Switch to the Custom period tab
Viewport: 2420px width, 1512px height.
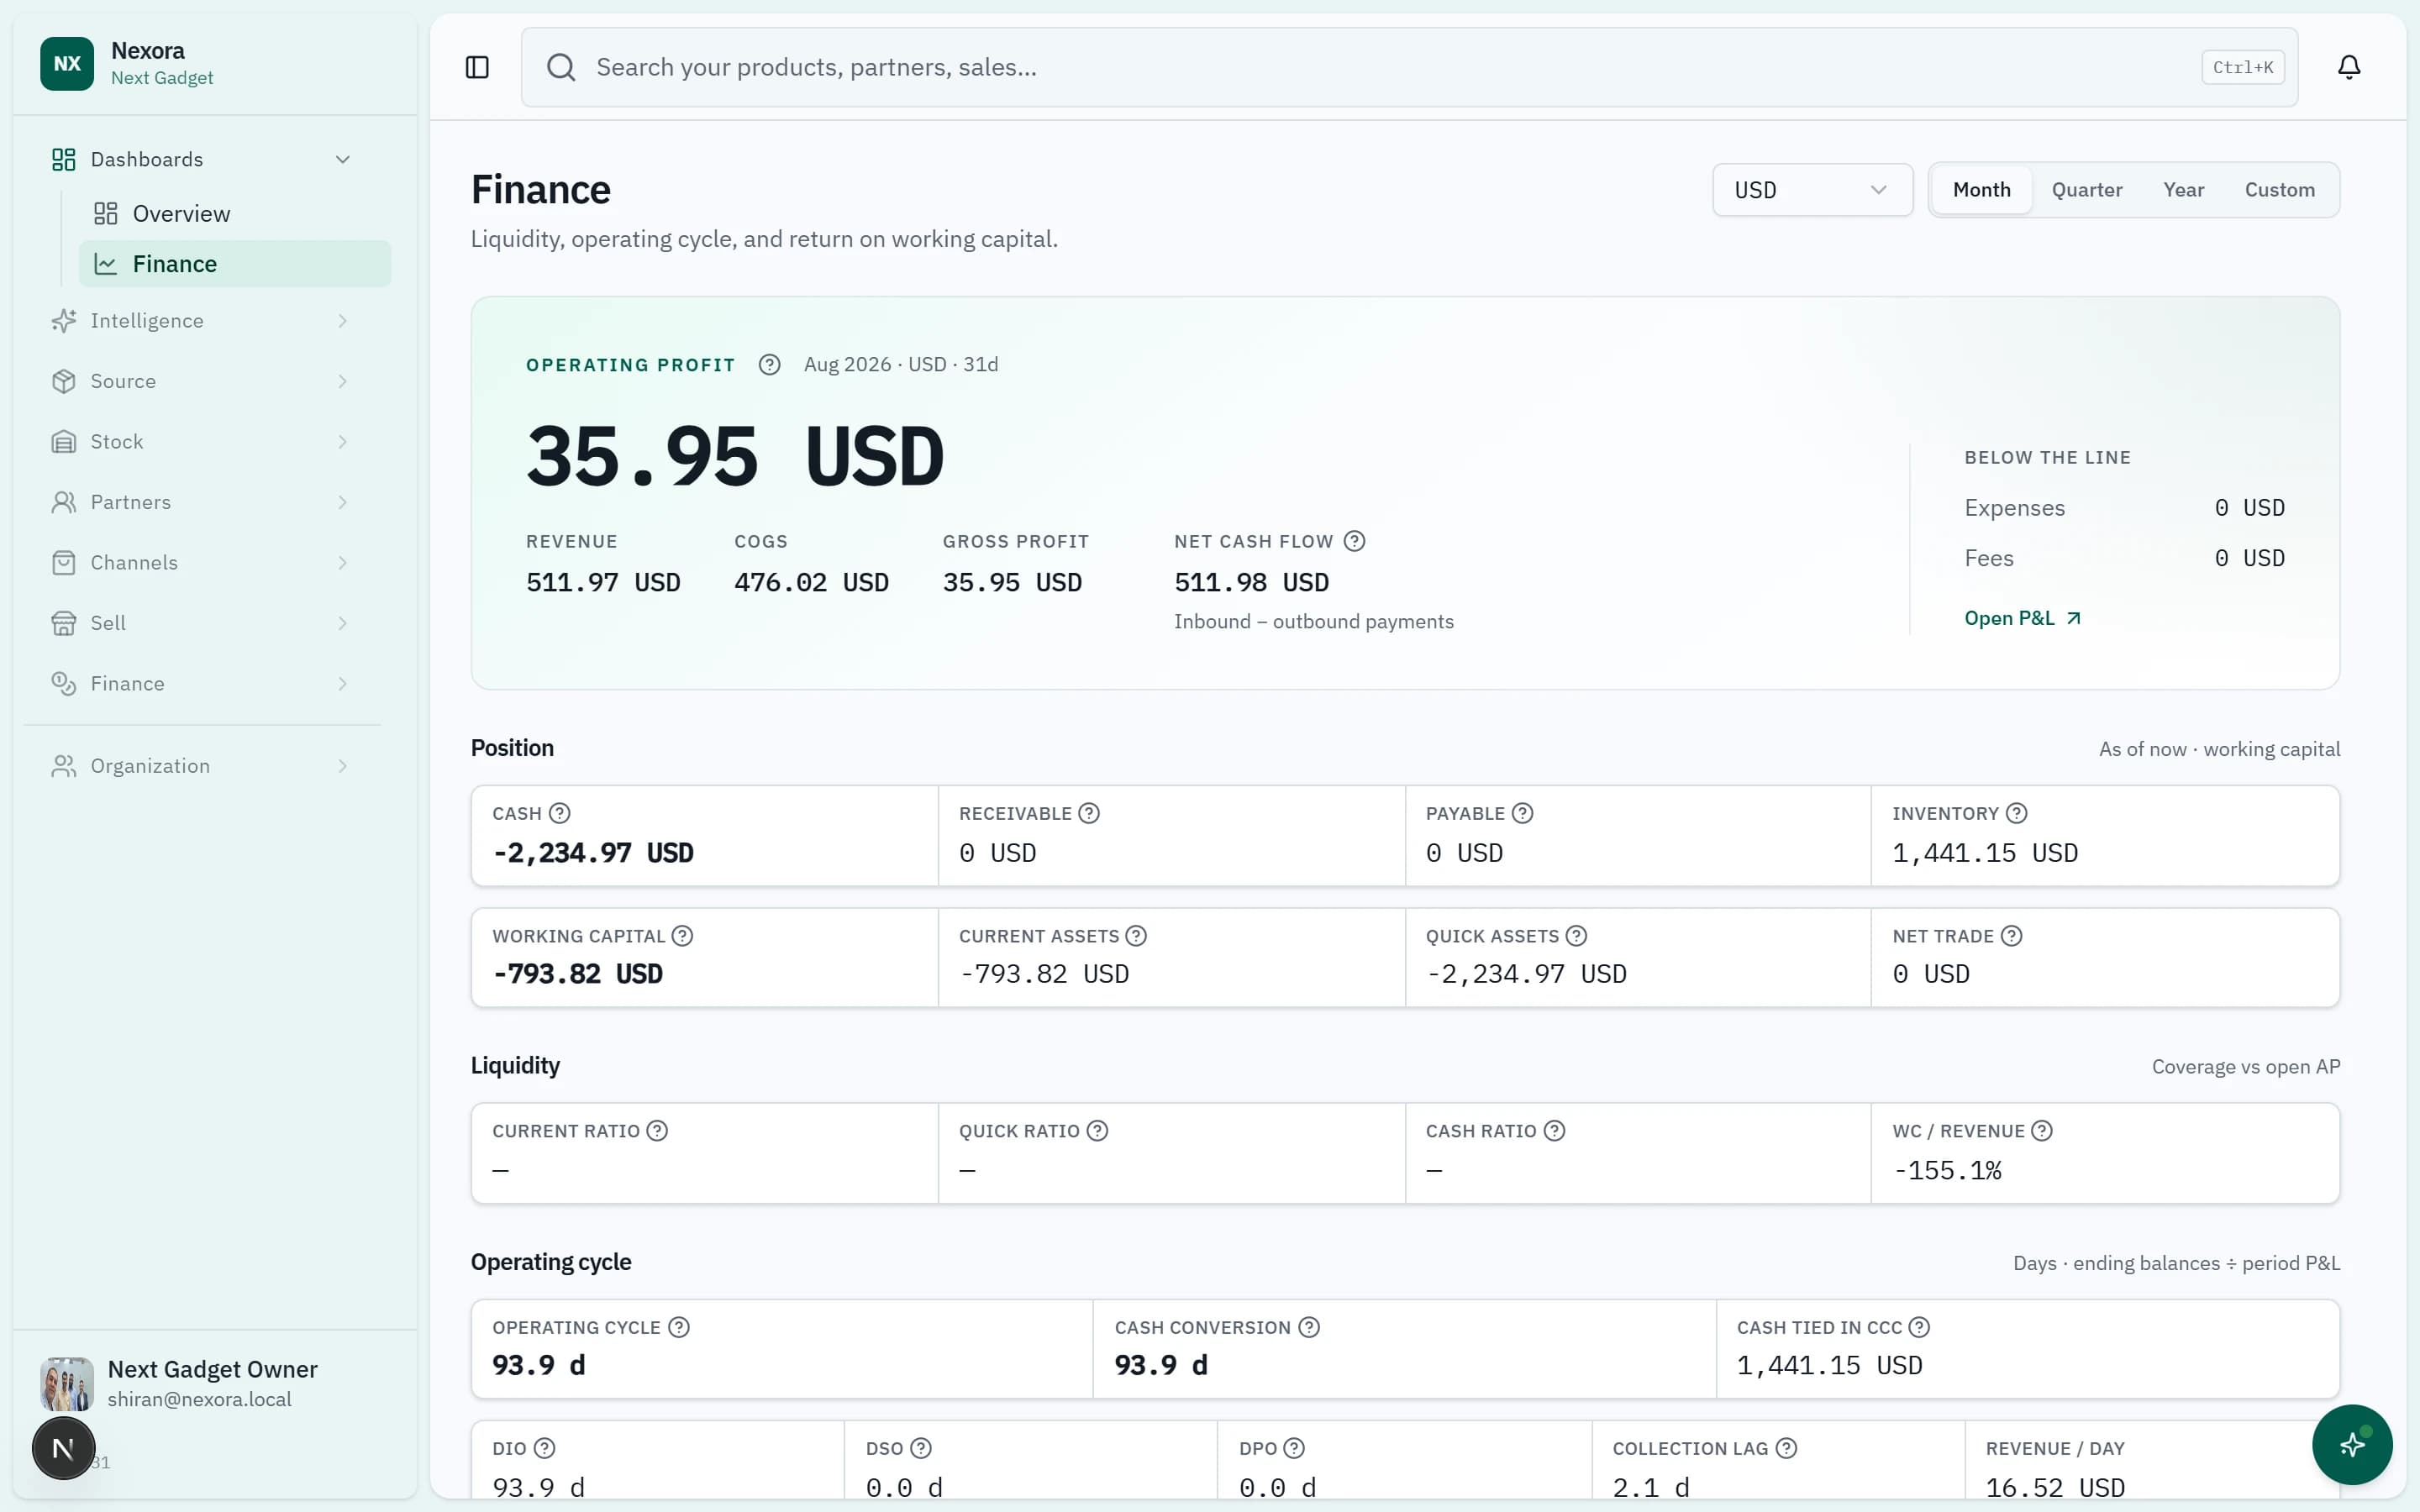[x=2279, y=190]
